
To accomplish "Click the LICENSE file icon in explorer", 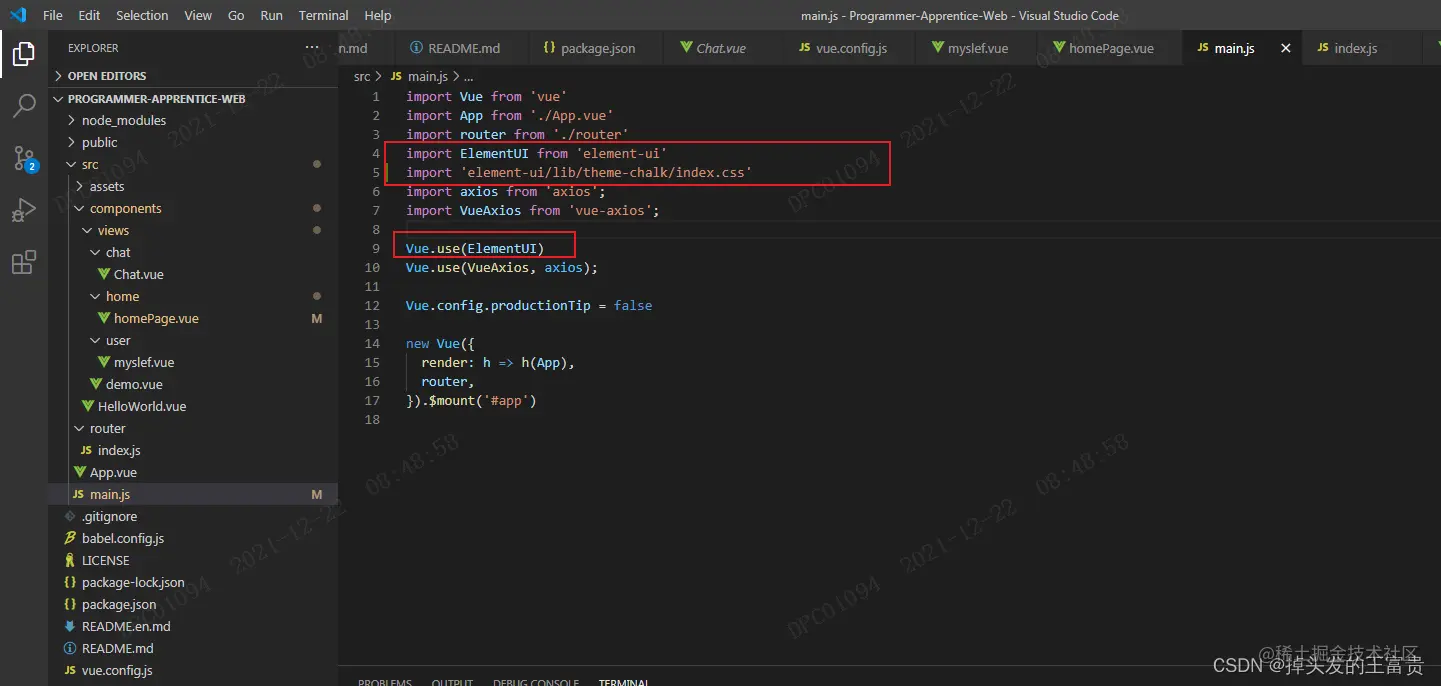I will pyautogui.click(x=70, y=560).
